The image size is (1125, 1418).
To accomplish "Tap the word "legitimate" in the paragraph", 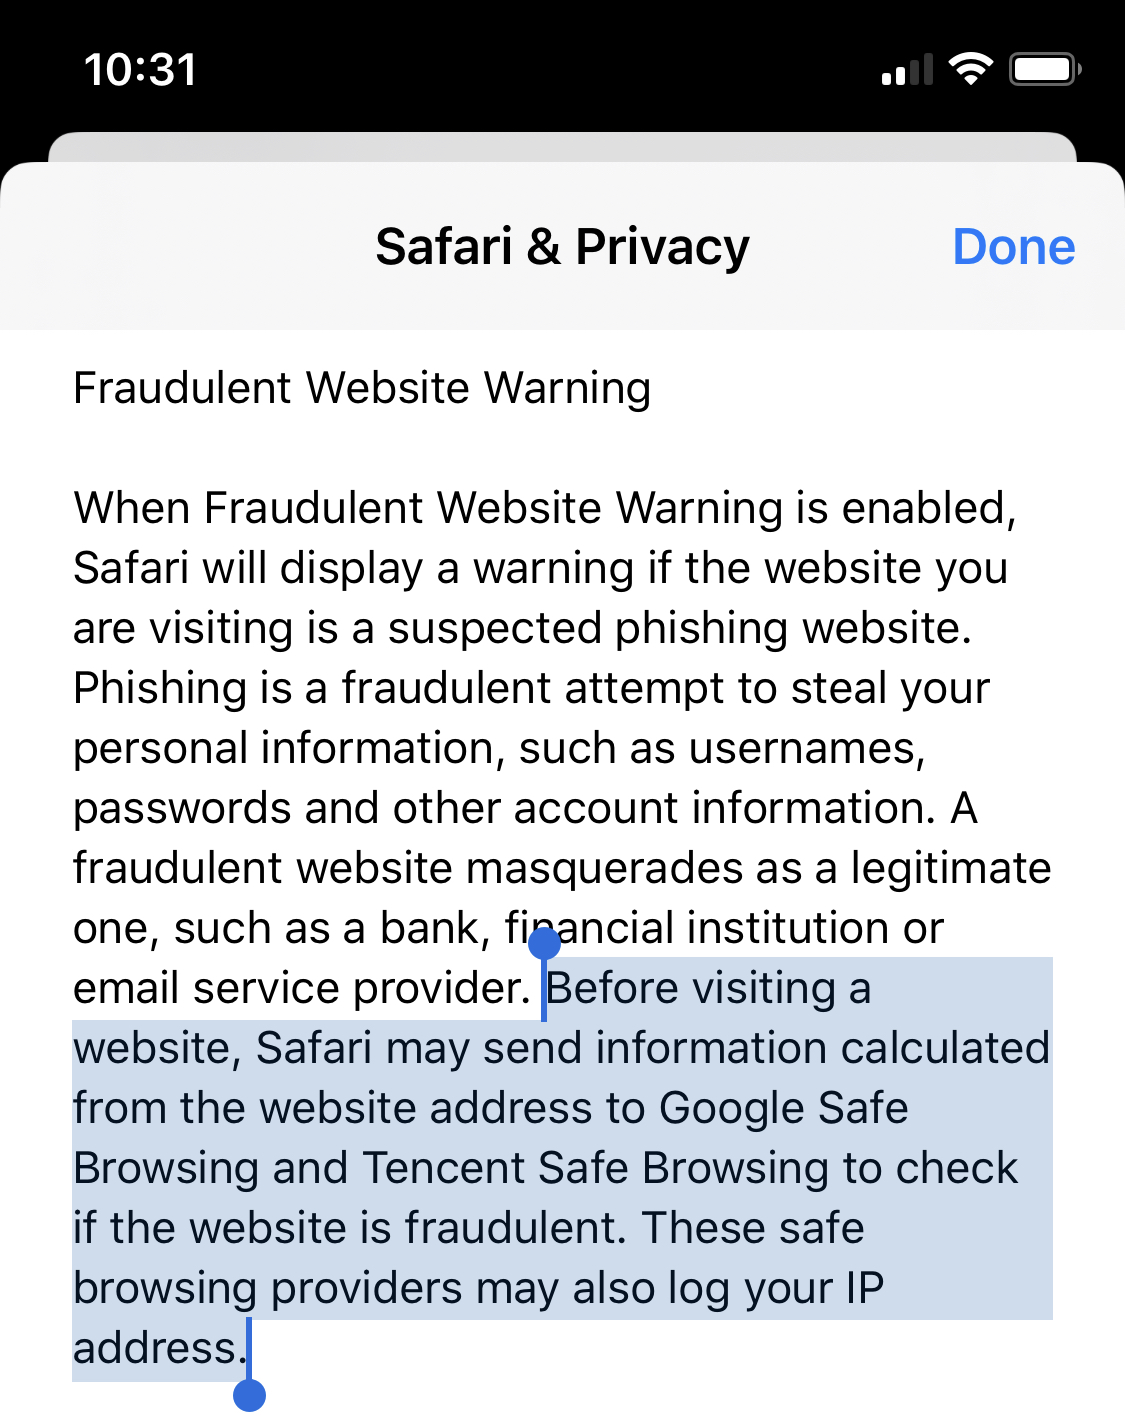I will (x=951, y=868).
